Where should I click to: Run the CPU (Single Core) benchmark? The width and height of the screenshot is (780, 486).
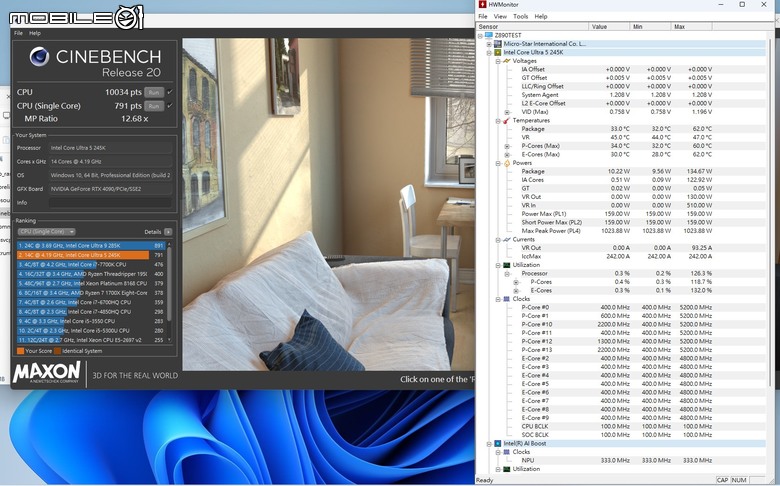tap(154, 106)
